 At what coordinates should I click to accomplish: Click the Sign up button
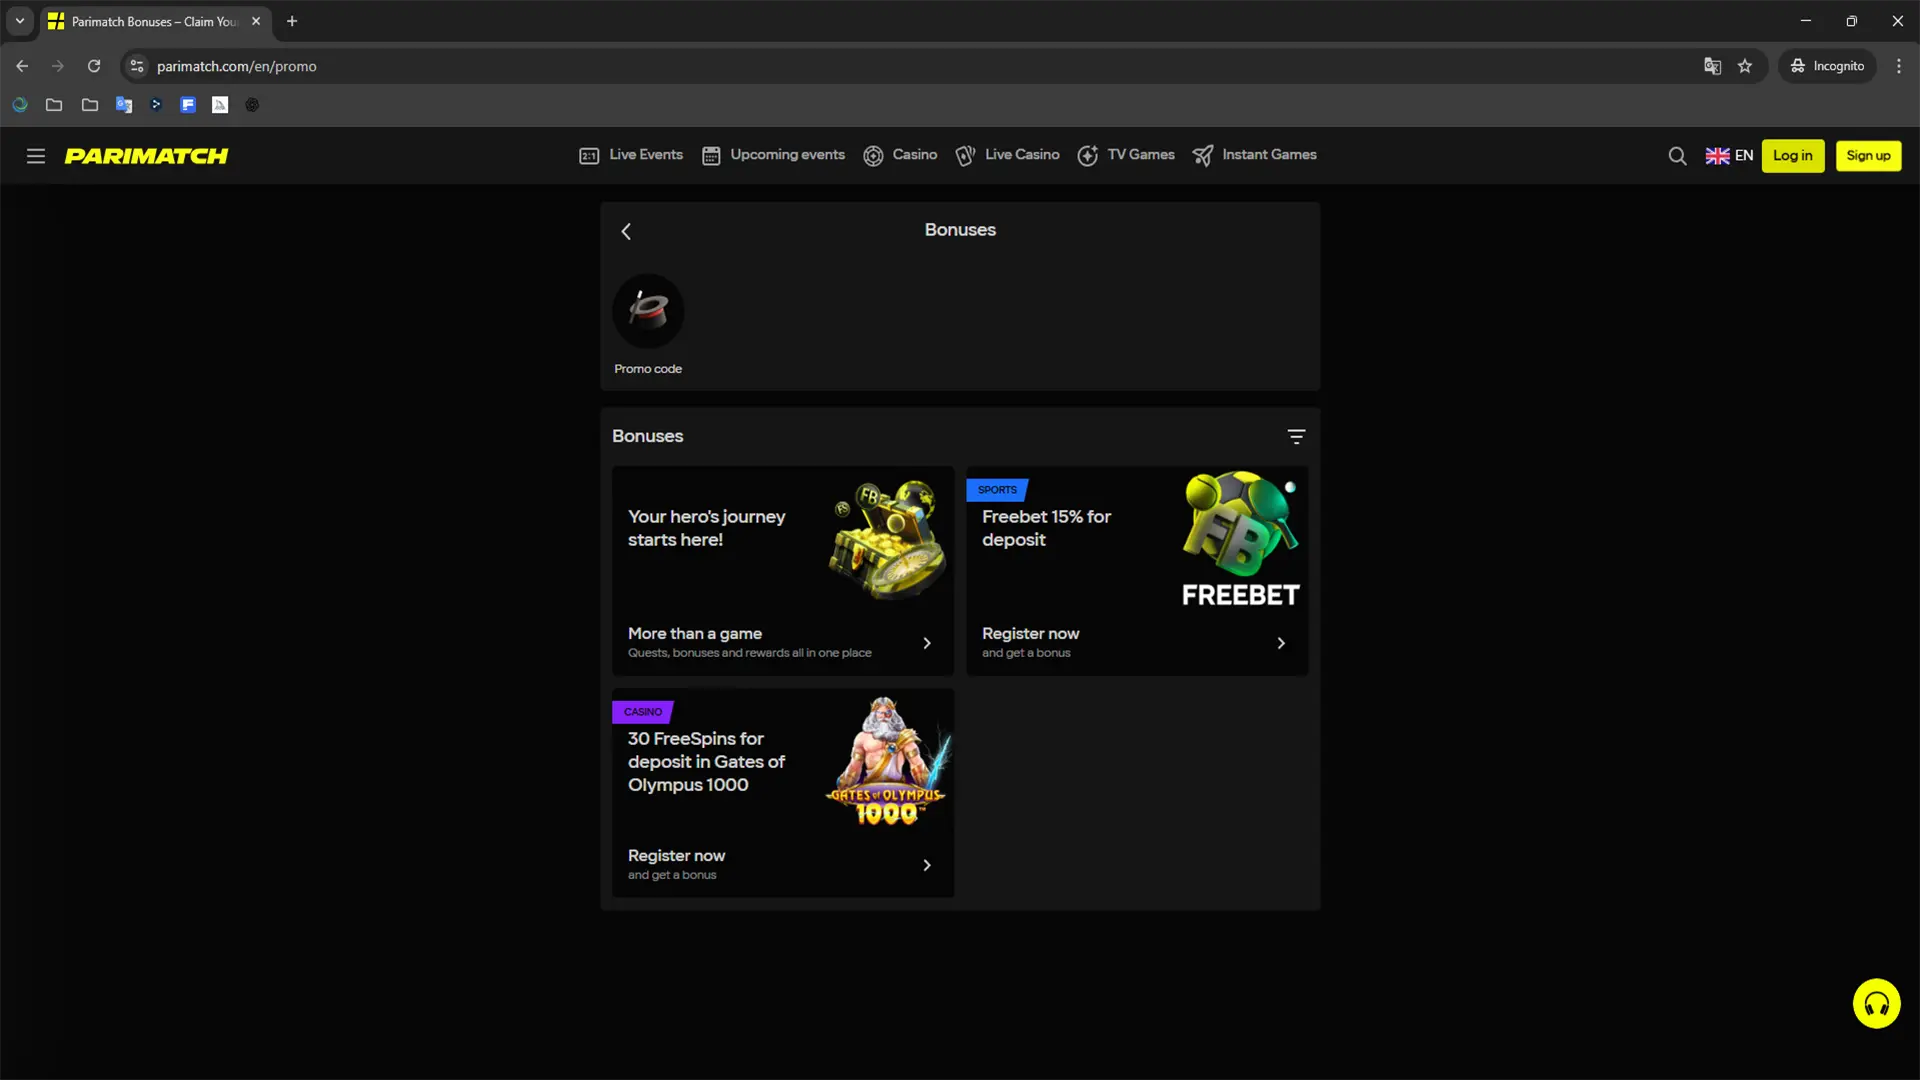click(x=1867, y=156)
